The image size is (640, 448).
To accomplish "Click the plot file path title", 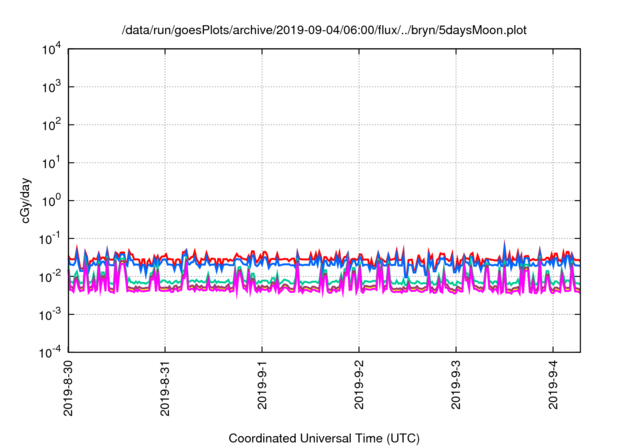I will 324,30.
